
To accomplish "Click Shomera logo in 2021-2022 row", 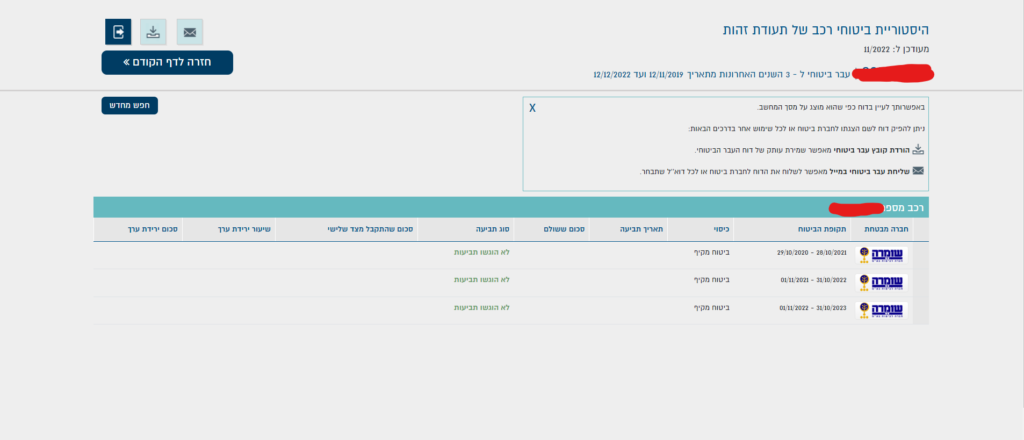I will (x=881, y=282).
